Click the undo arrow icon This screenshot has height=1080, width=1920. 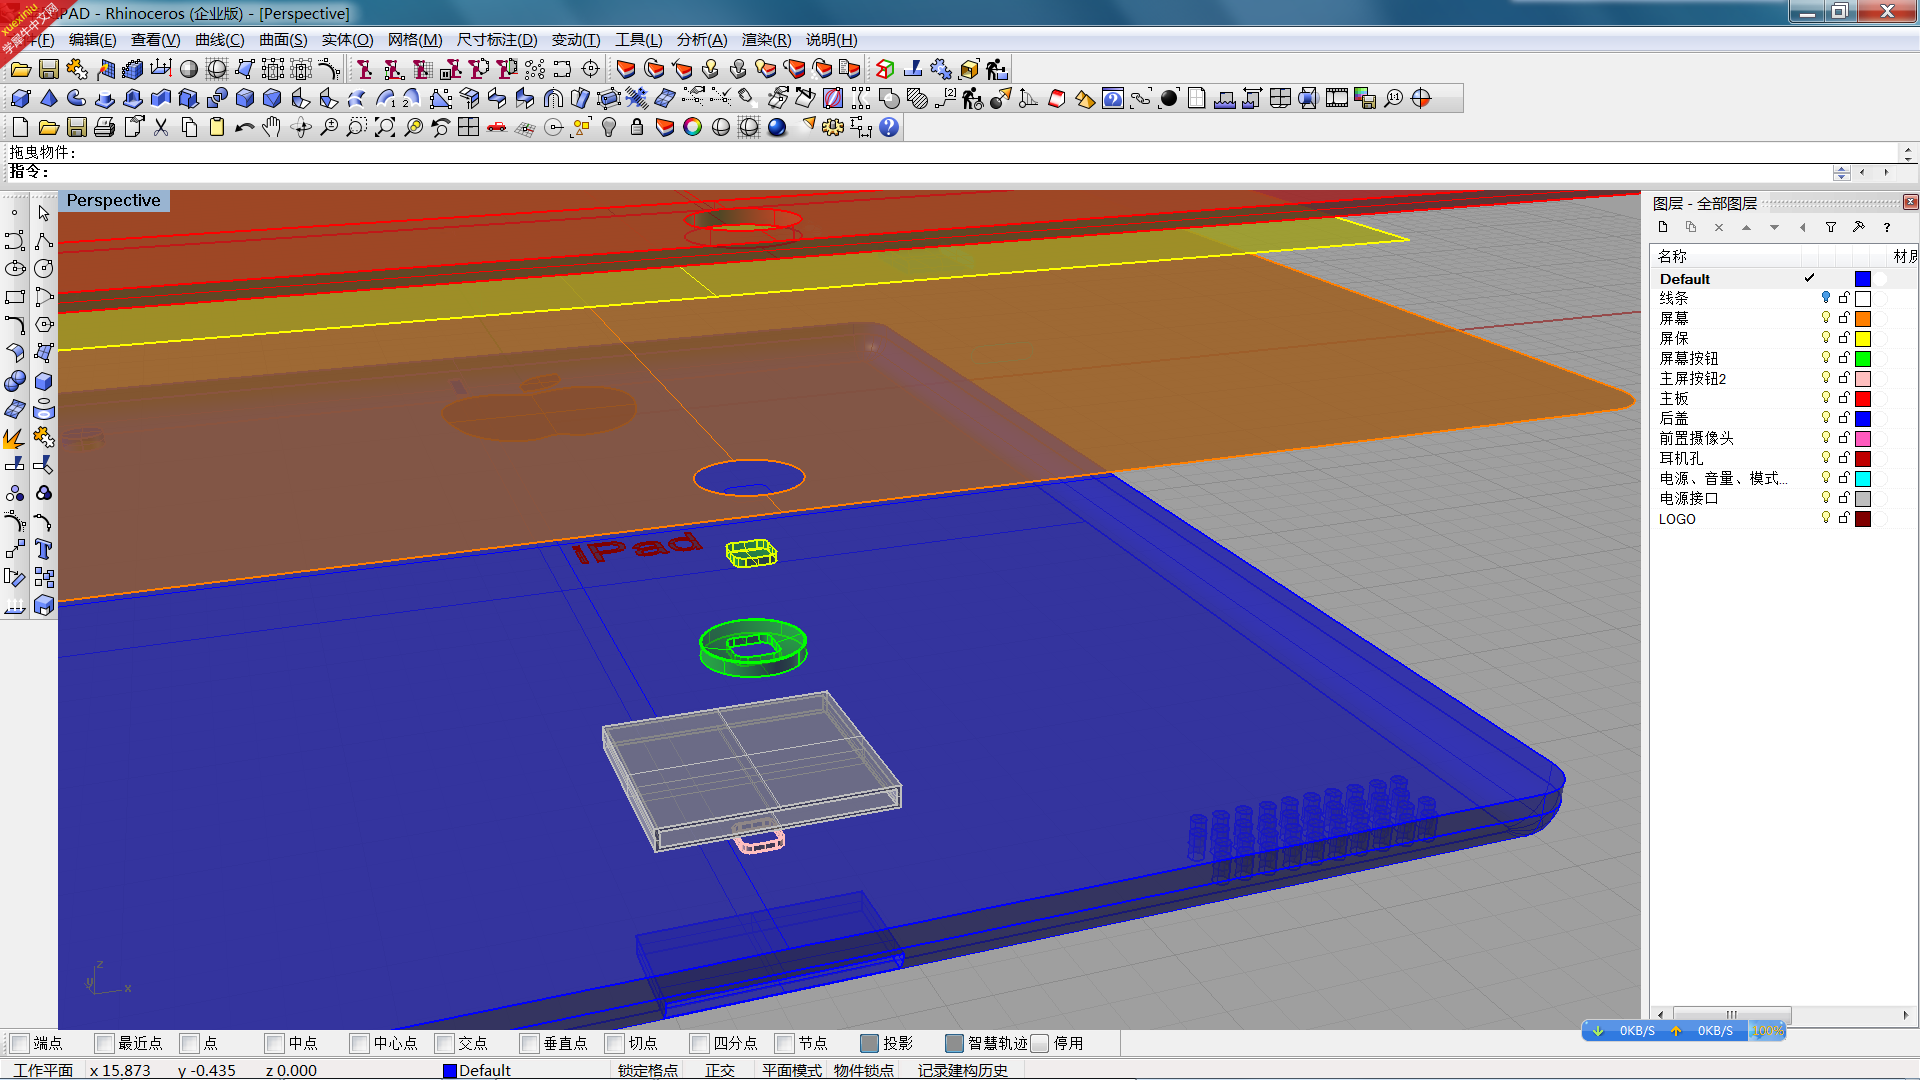click(244, 127)
